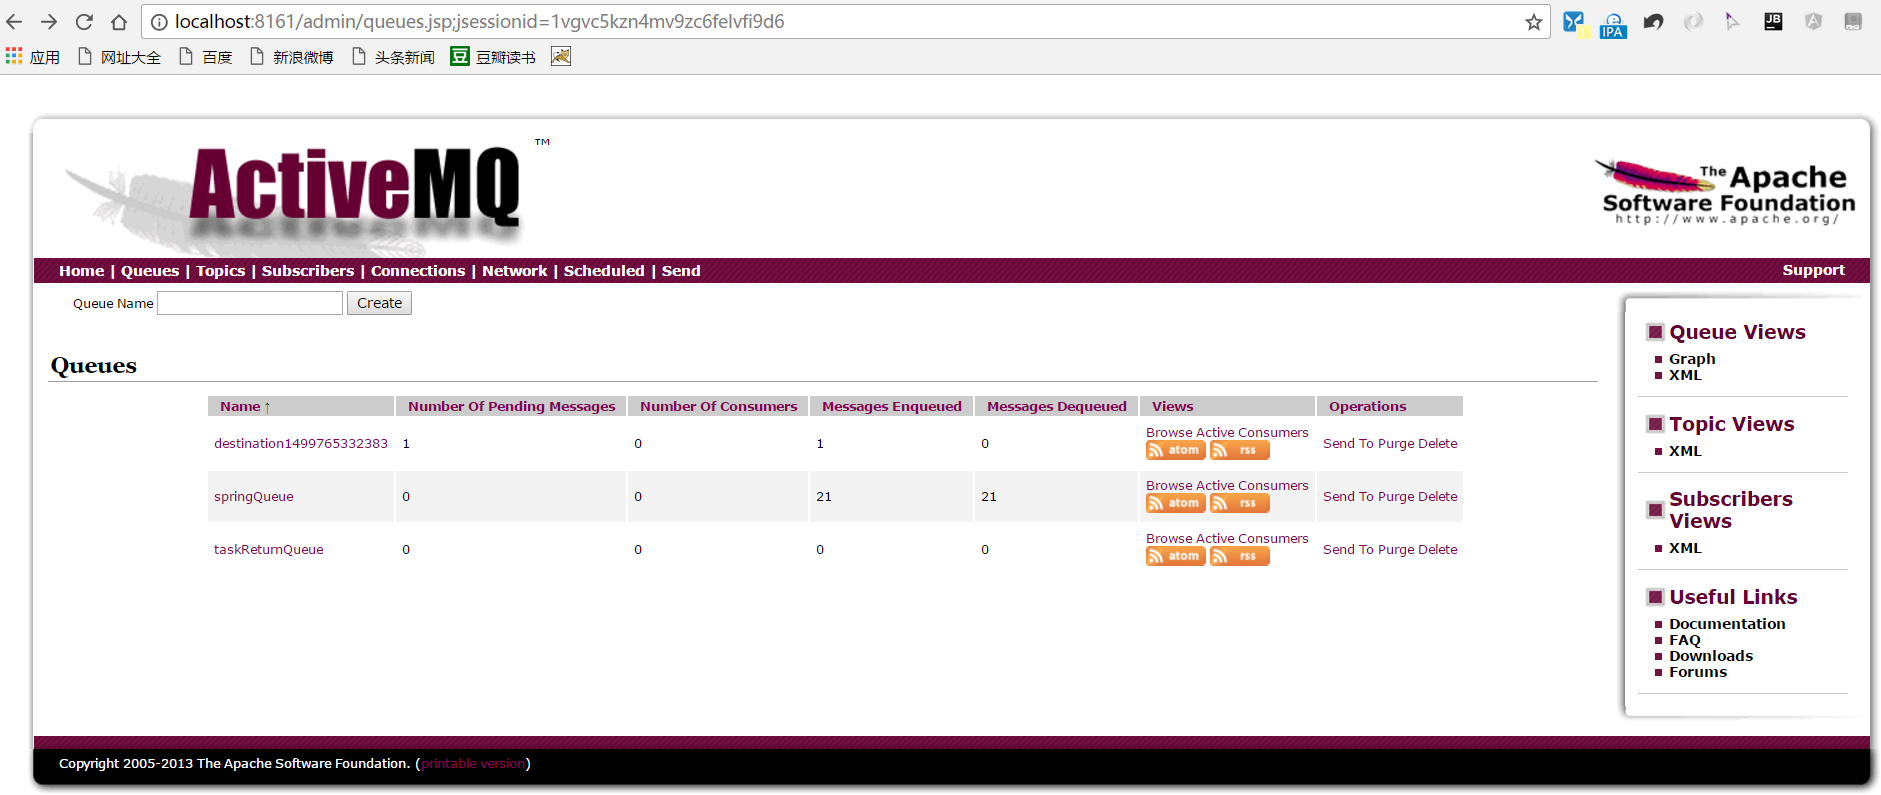Open atom feed for springQueue
1881x795 pixels.
tap(1175, 503)
